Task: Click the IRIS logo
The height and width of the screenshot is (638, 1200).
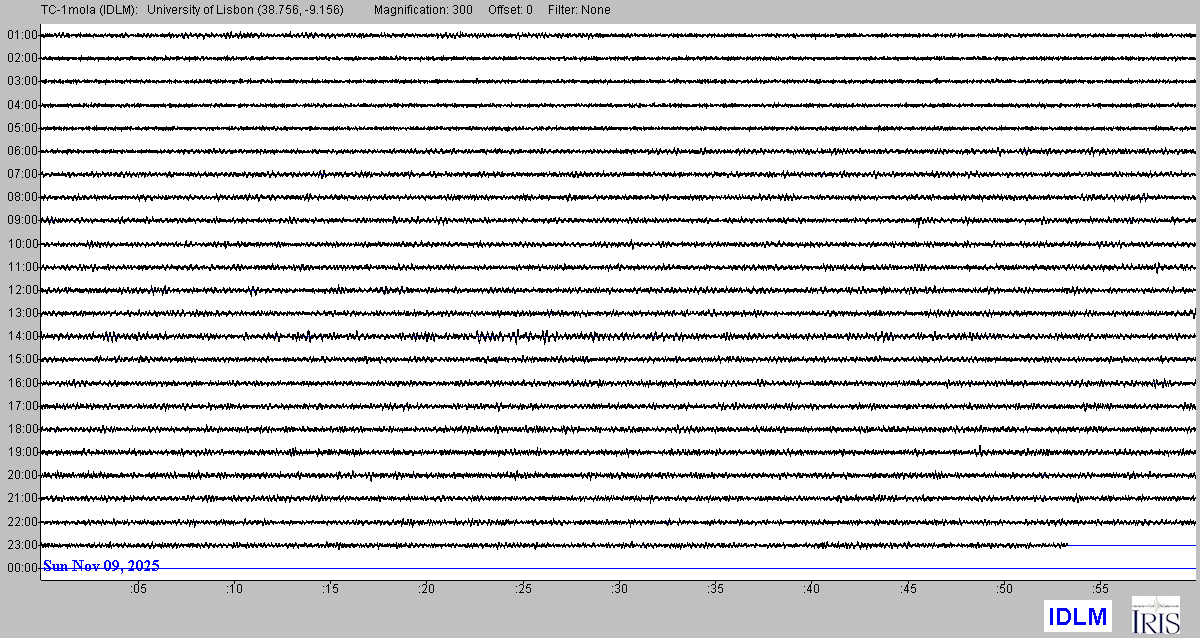Action: [1155, 615]
